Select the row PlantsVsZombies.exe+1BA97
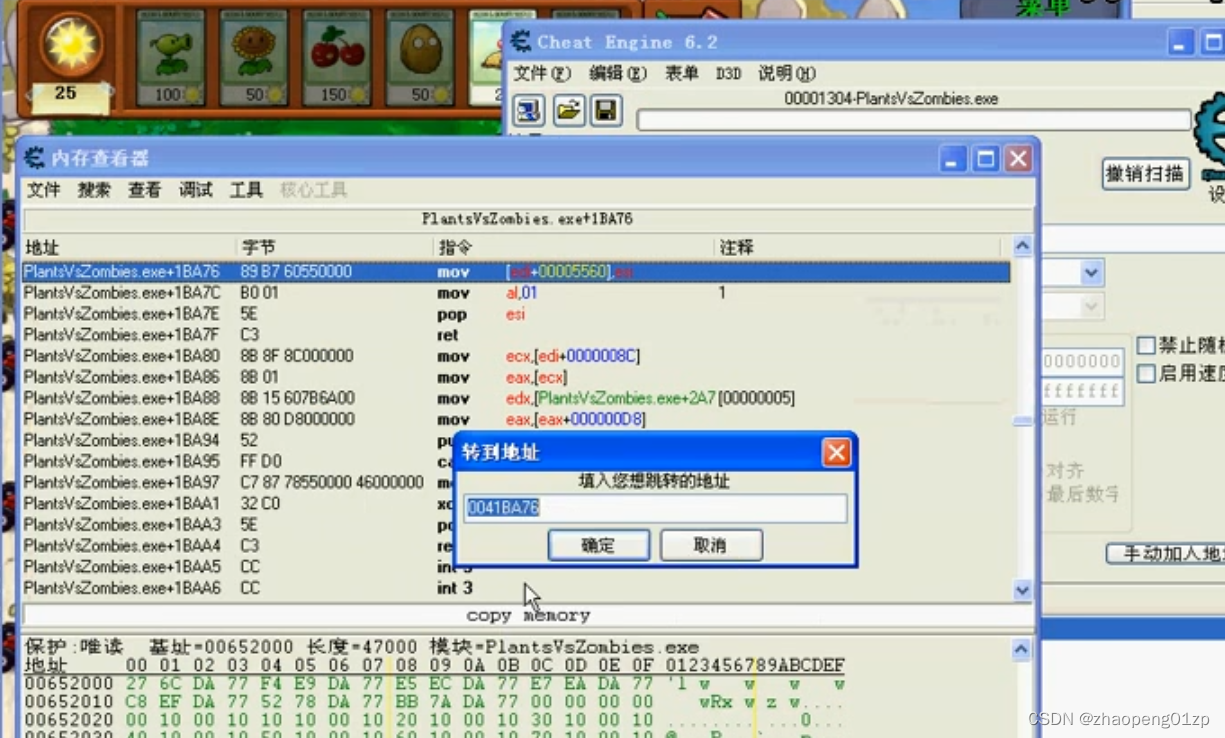1225x738 pixels. [x=238, y=482]
